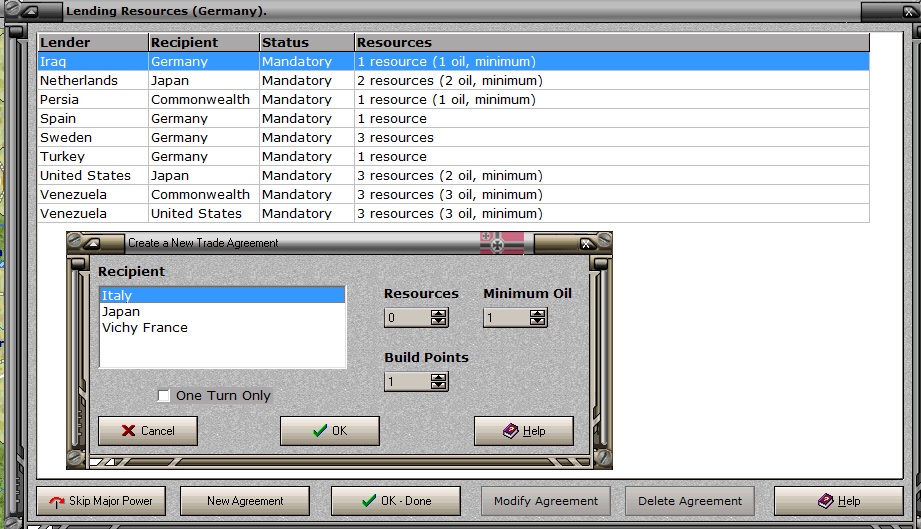Image resolution: width=921 pixels, height=529 pixels.
Task: Click inside the Build Points number field
Action: 408,382
